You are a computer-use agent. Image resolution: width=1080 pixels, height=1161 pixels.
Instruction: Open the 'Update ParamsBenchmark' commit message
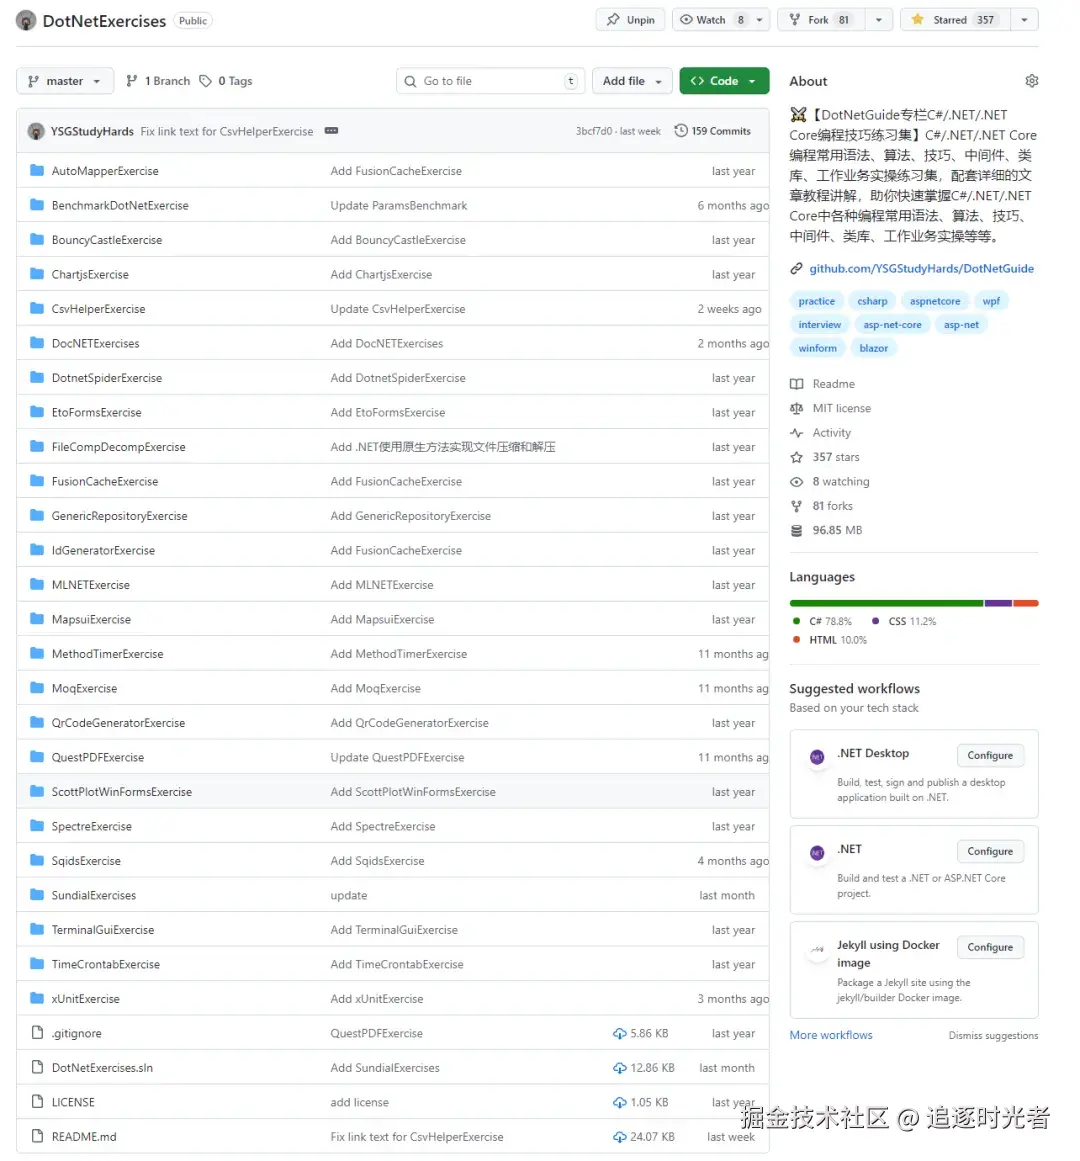(398, 205)
